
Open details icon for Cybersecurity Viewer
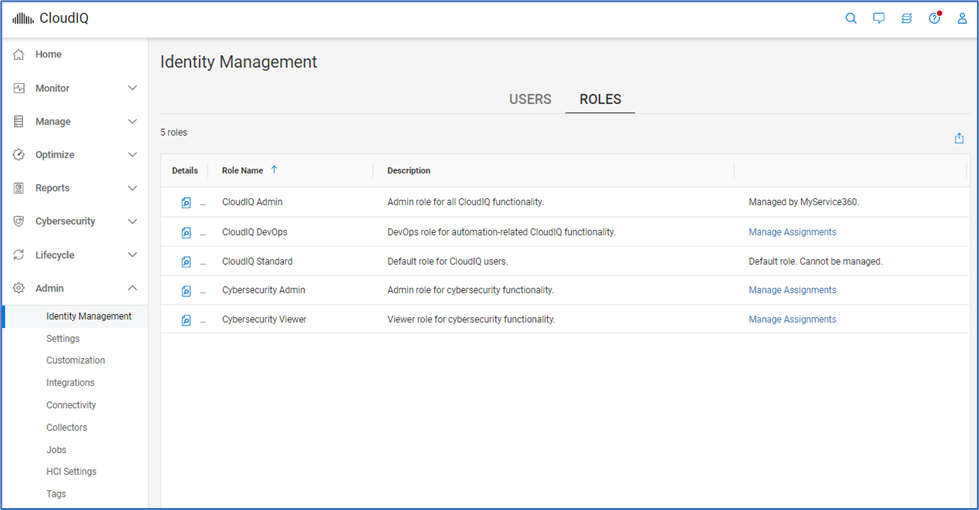(186, 320)
